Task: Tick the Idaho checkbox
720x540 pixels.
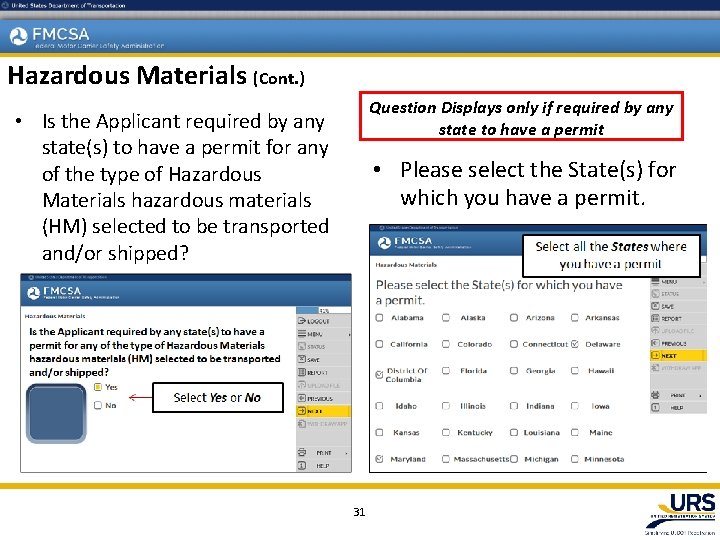Action: click(379, 406)
